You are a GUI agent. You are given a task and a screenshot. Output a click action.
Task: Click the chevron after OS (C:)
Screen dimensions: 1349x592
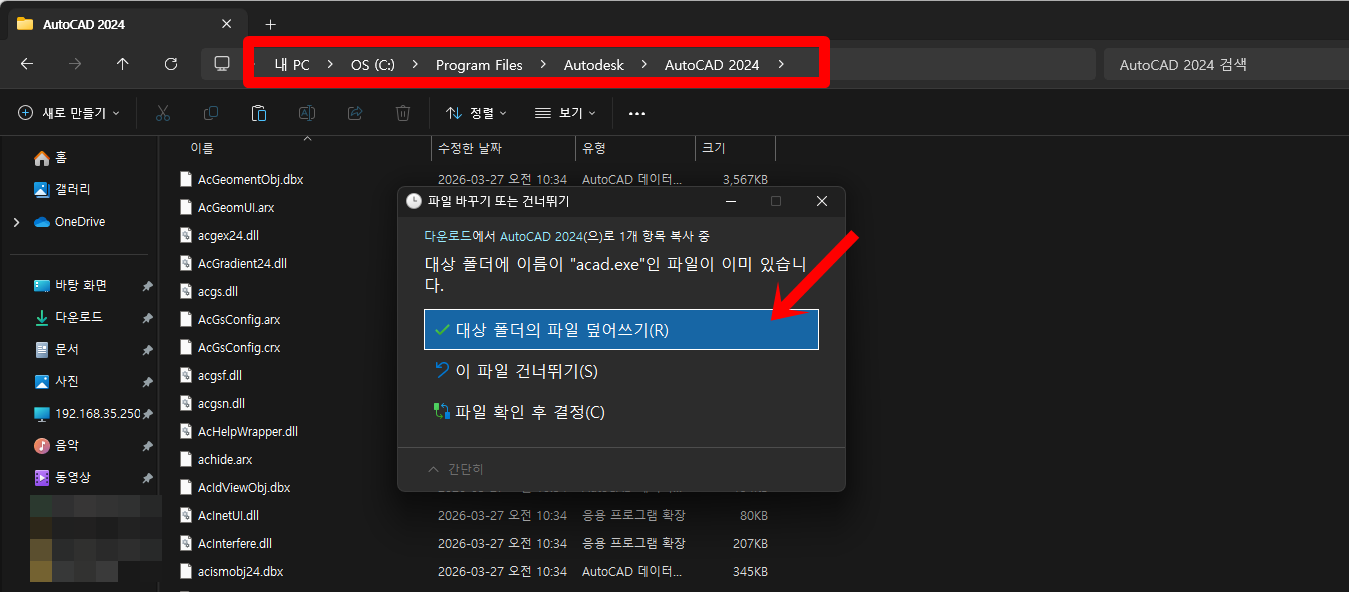pos(415,64)
